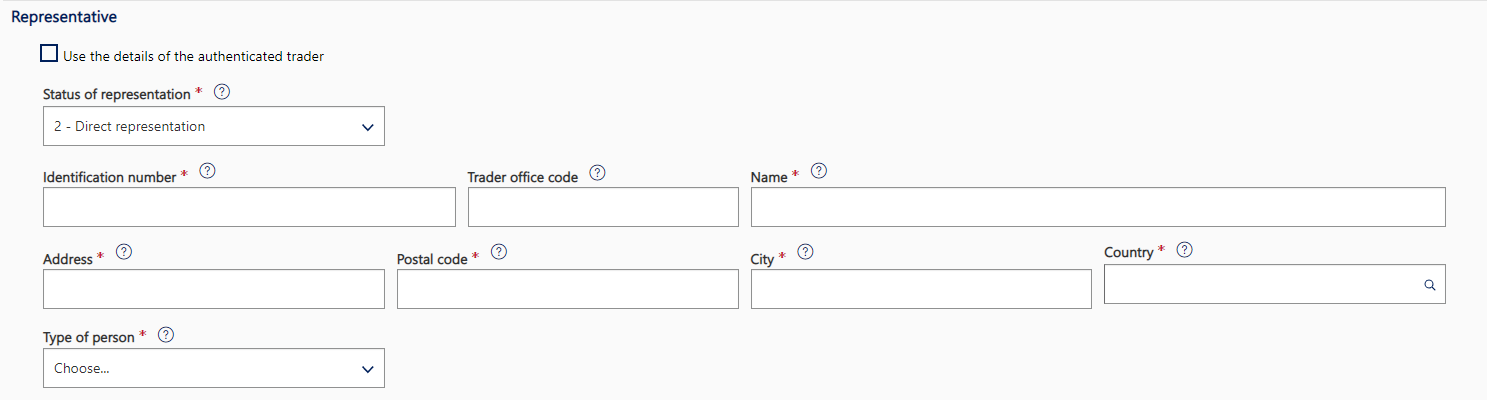Show help for the City field
Screen dimensions: 1487x400
click(804, 253)
